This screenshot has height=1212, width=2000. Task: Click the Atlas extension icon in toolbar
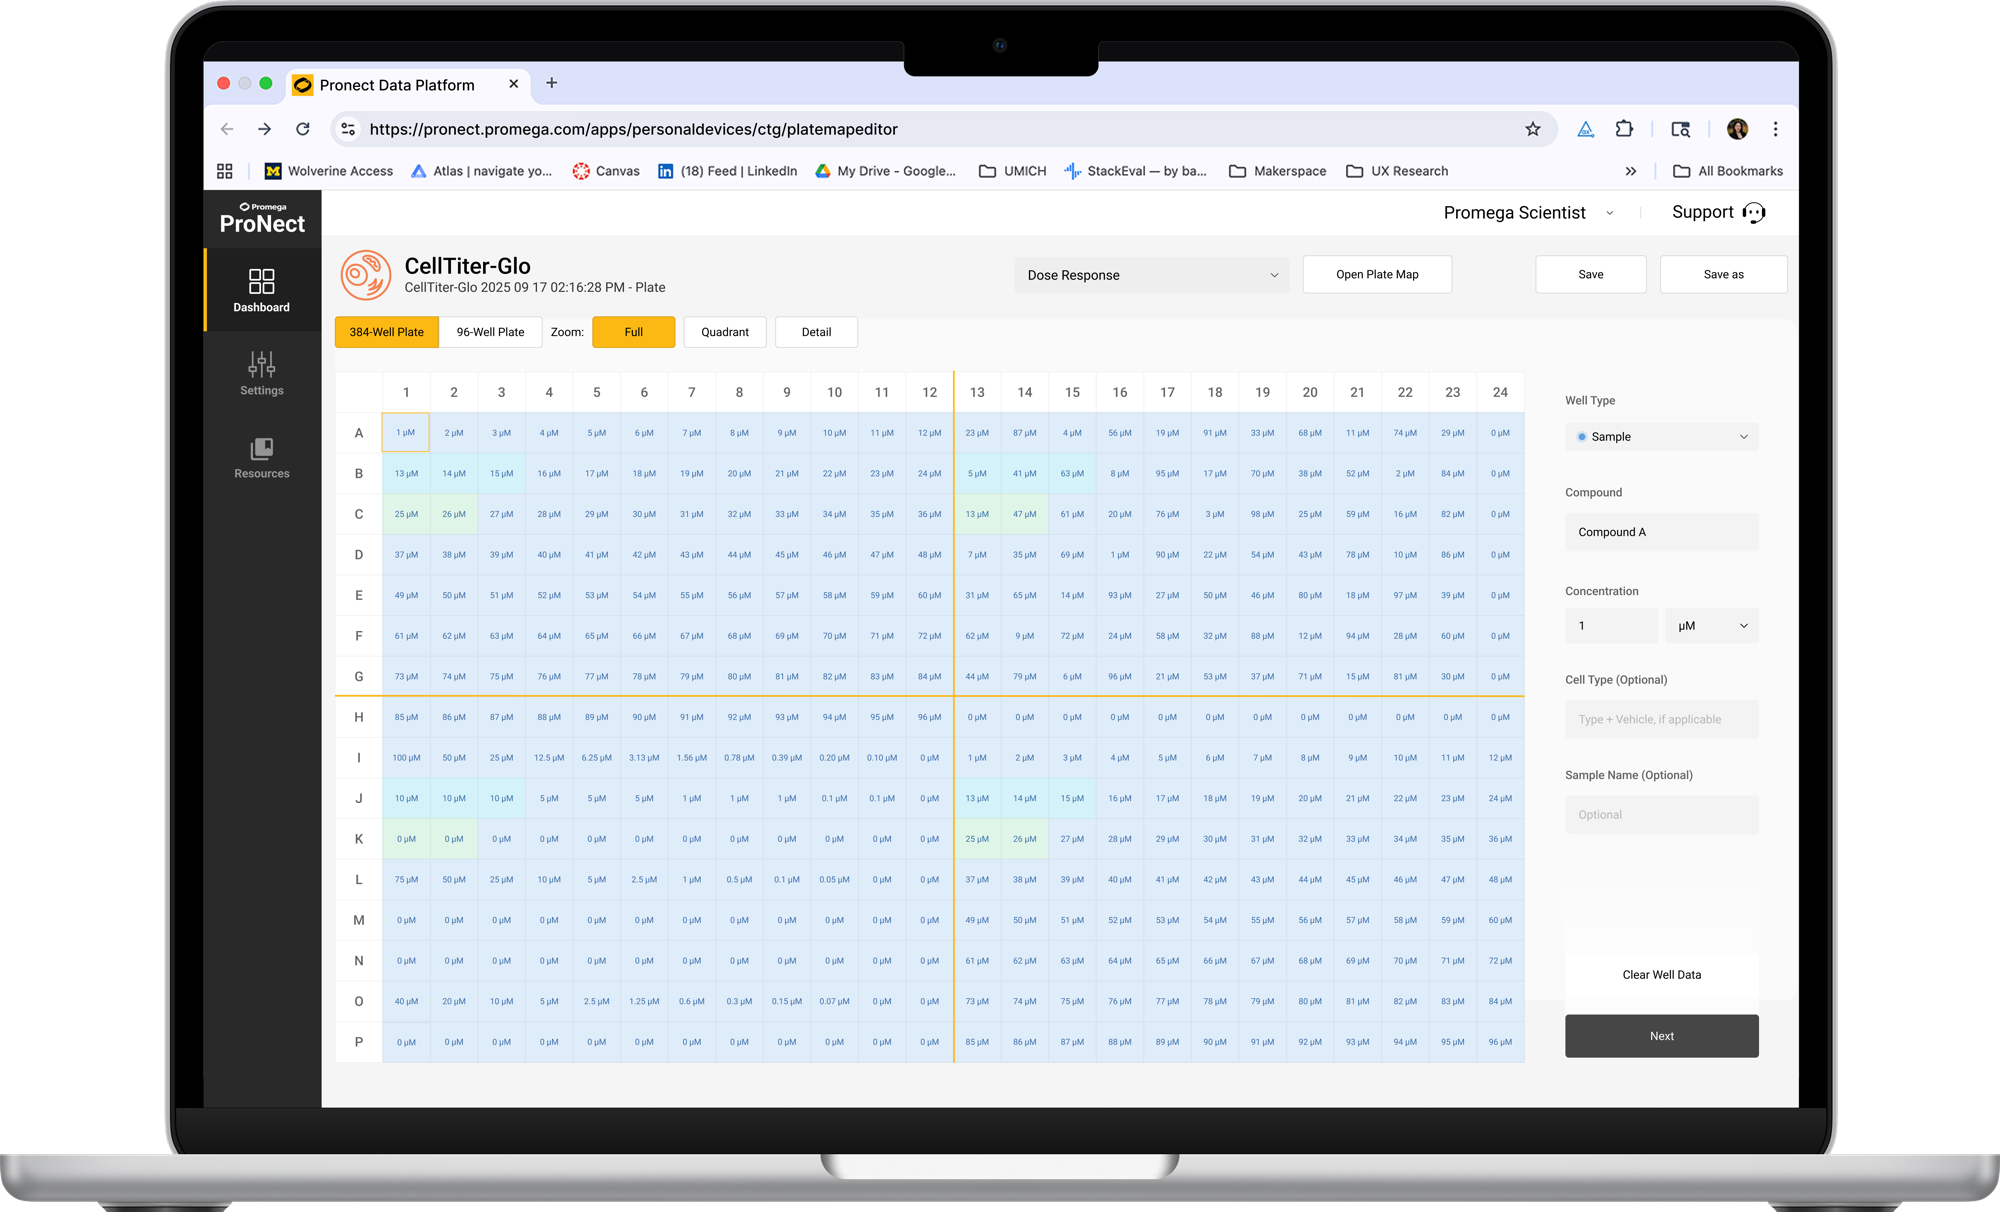click(x=1586, y=129)
